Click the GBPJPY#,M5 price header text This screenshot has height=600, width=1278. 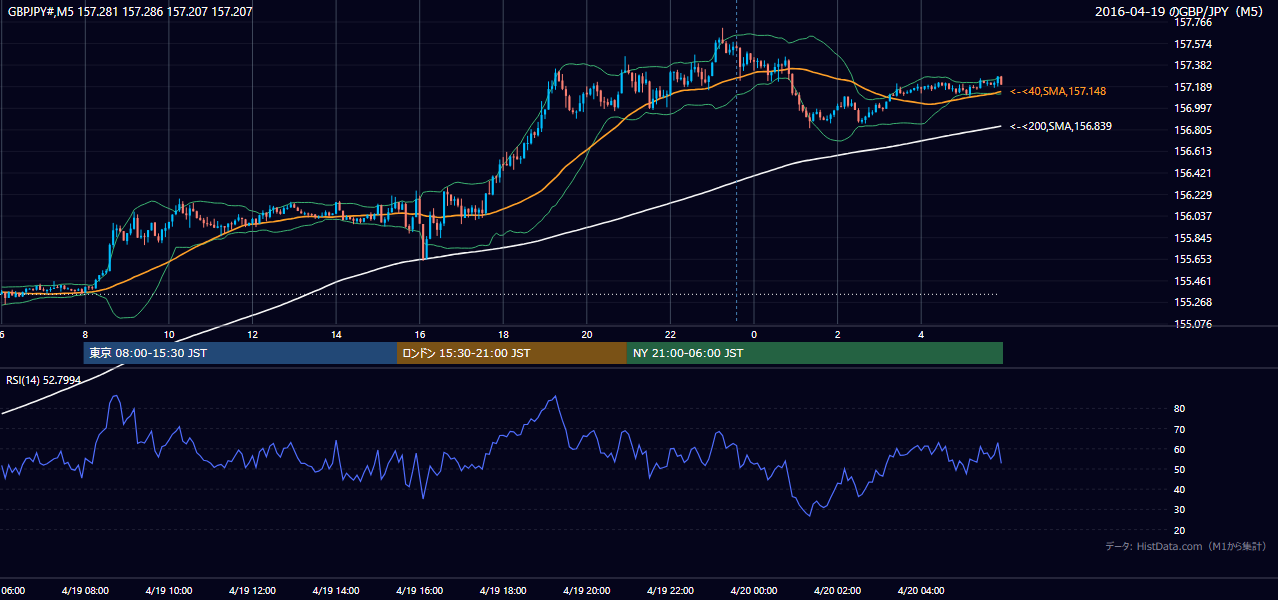click(x=128, y=12)
